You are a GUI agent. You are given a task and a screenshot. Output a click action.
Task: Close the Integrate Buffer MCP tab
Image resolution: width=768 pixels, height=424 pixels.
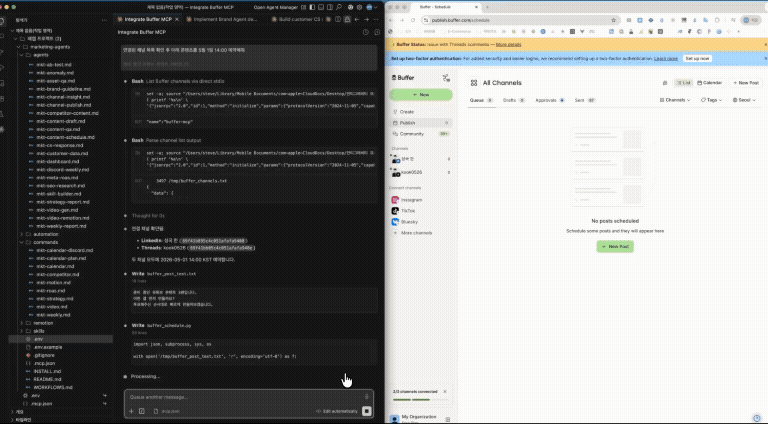click(177, 20)
